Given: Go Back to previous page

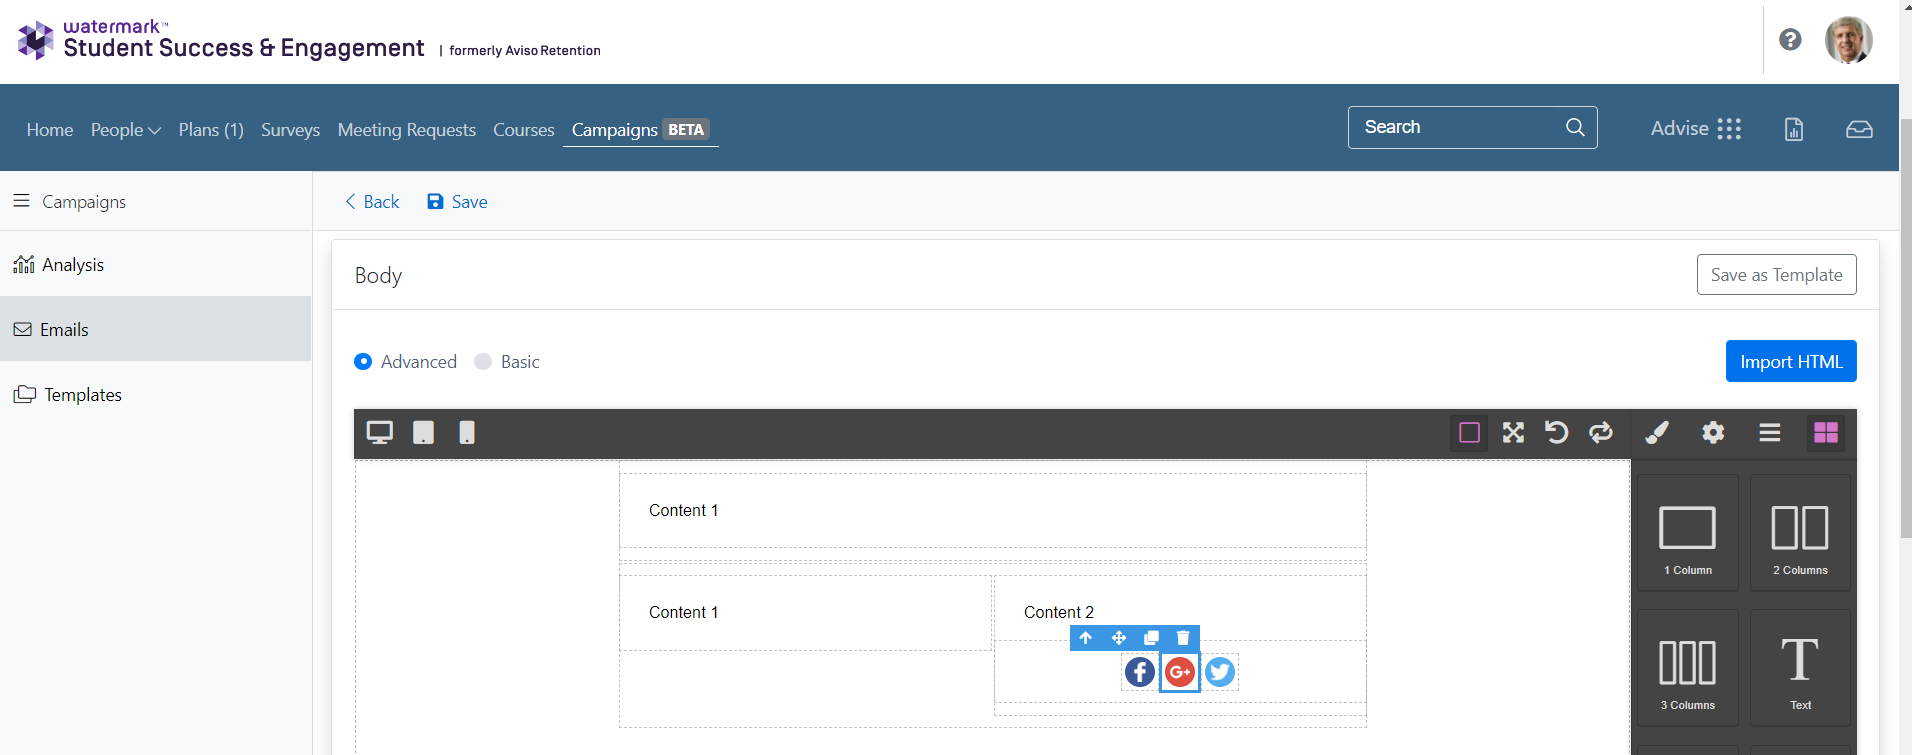Looking at the screenshot, I should click(x=372, y=202).
